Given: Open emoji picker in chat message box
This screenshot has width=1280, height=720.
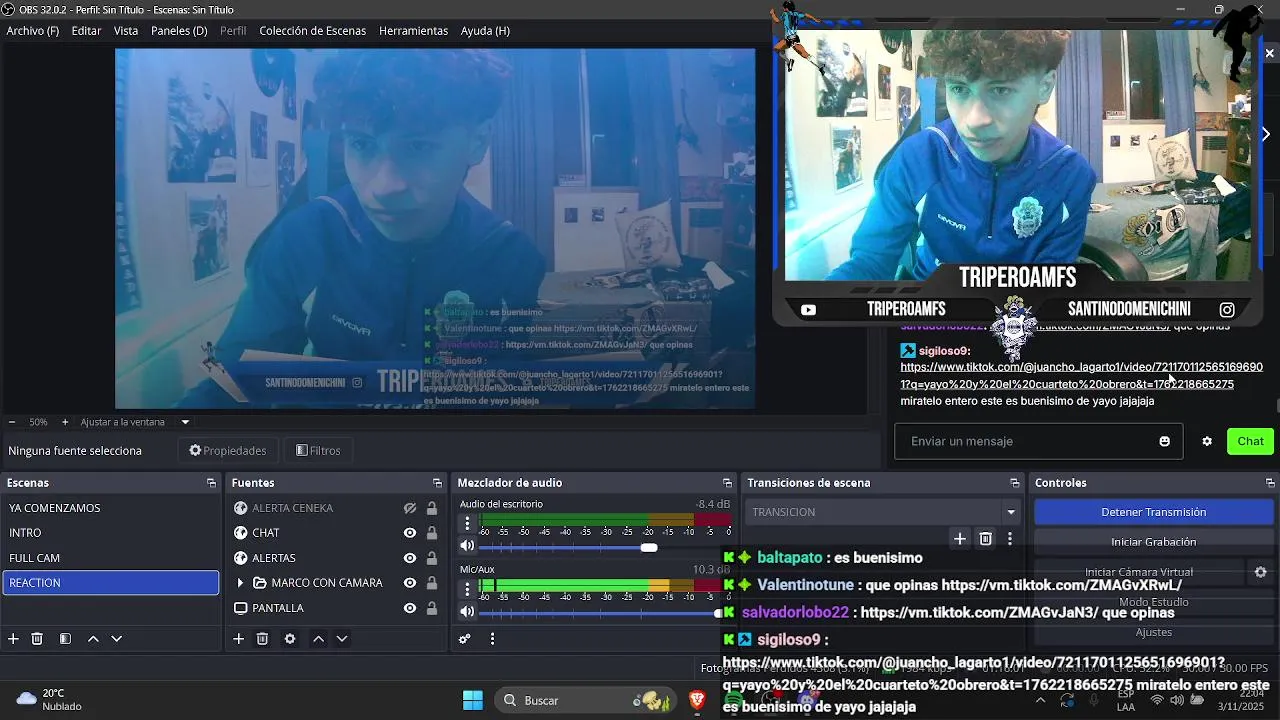Looking at the screenshot, I should click(1164, 441).
